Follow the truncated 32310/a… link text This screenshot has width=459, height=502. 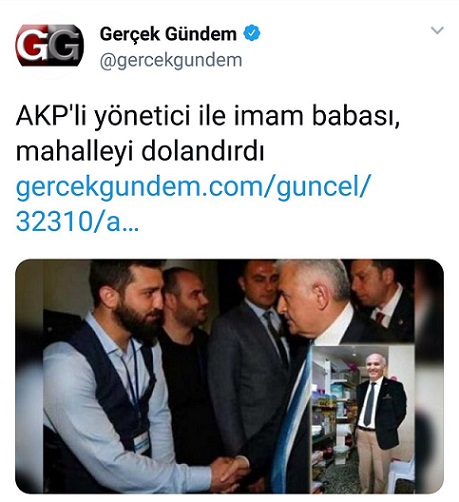[x=77, y=222]
